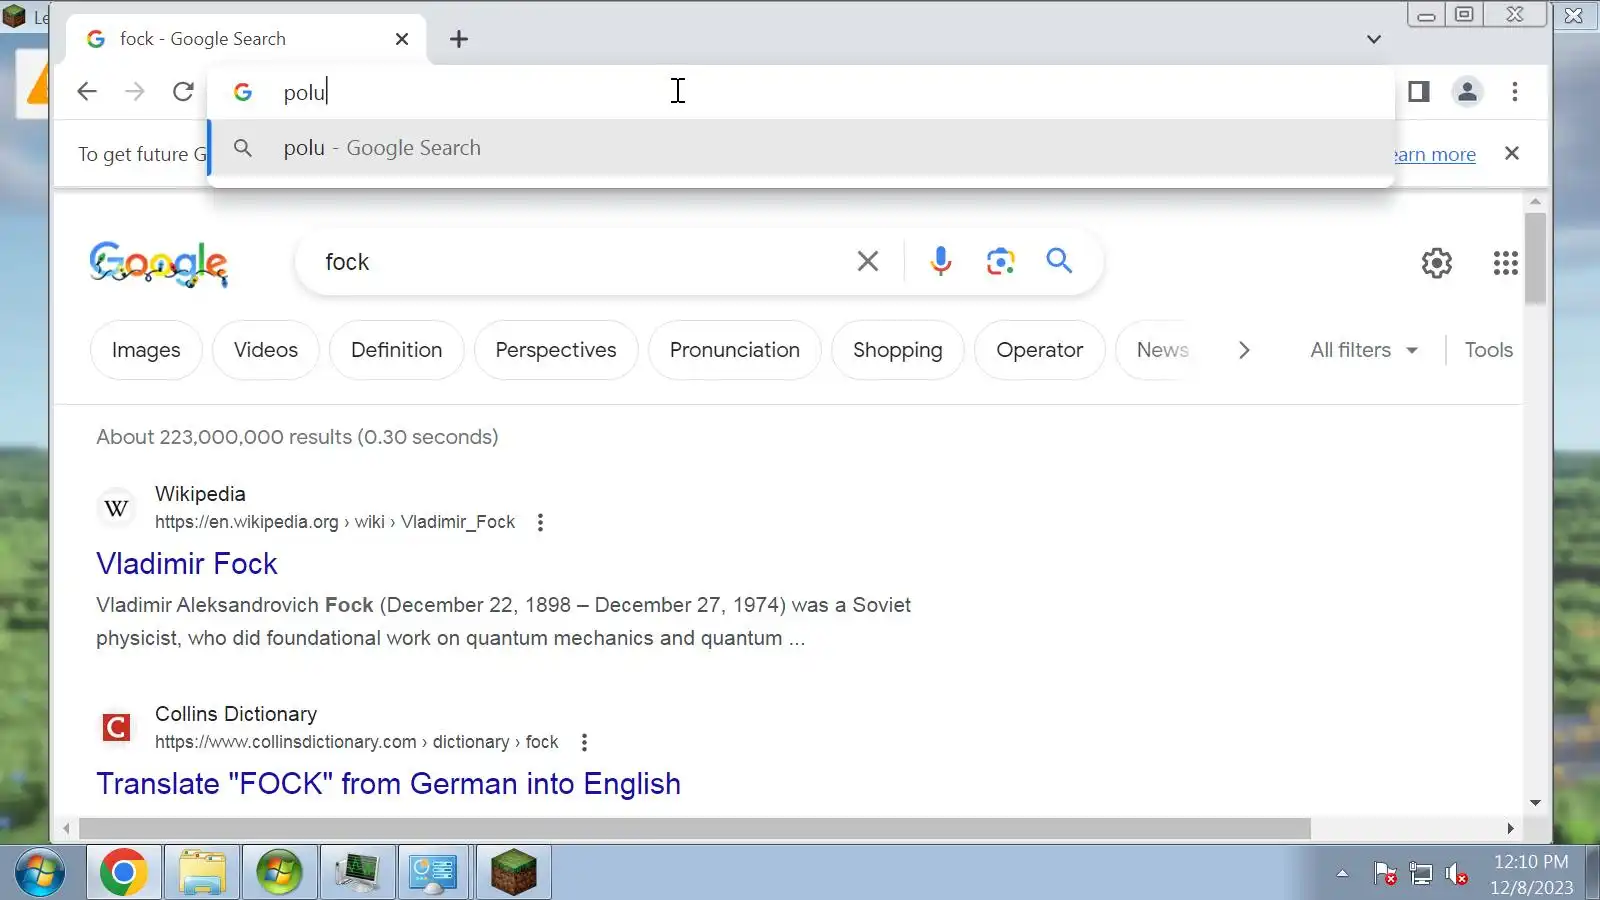1600x900 pixels.
Task: Open the Chrome profile avatar menu
Action: point(1467,92)
